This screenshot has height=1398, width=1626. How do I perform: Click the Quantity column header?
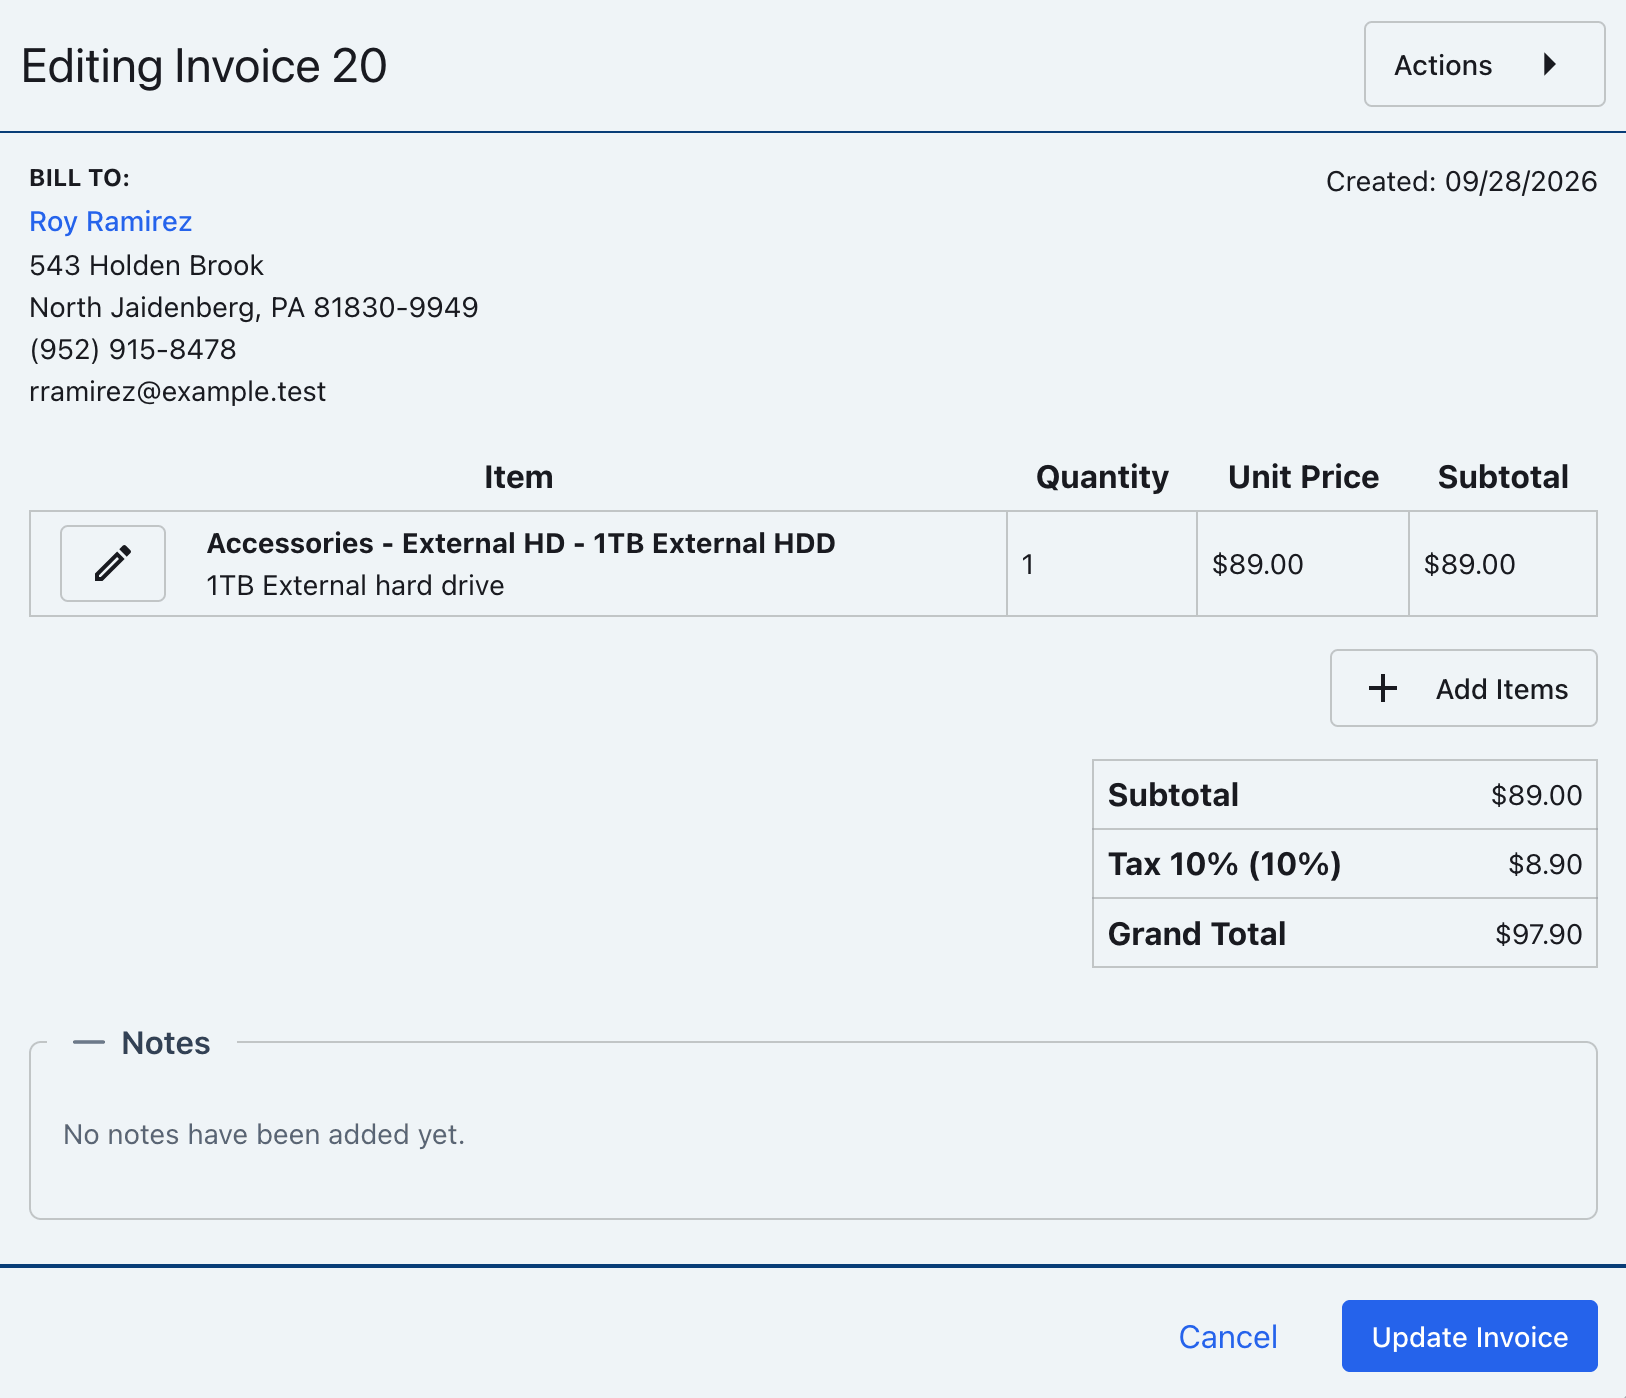click(x=1102, y=477)
